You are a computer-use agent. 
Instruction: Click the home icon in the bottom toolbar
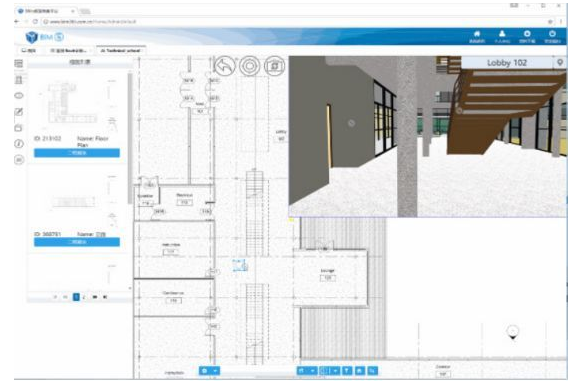coord(359,371)
